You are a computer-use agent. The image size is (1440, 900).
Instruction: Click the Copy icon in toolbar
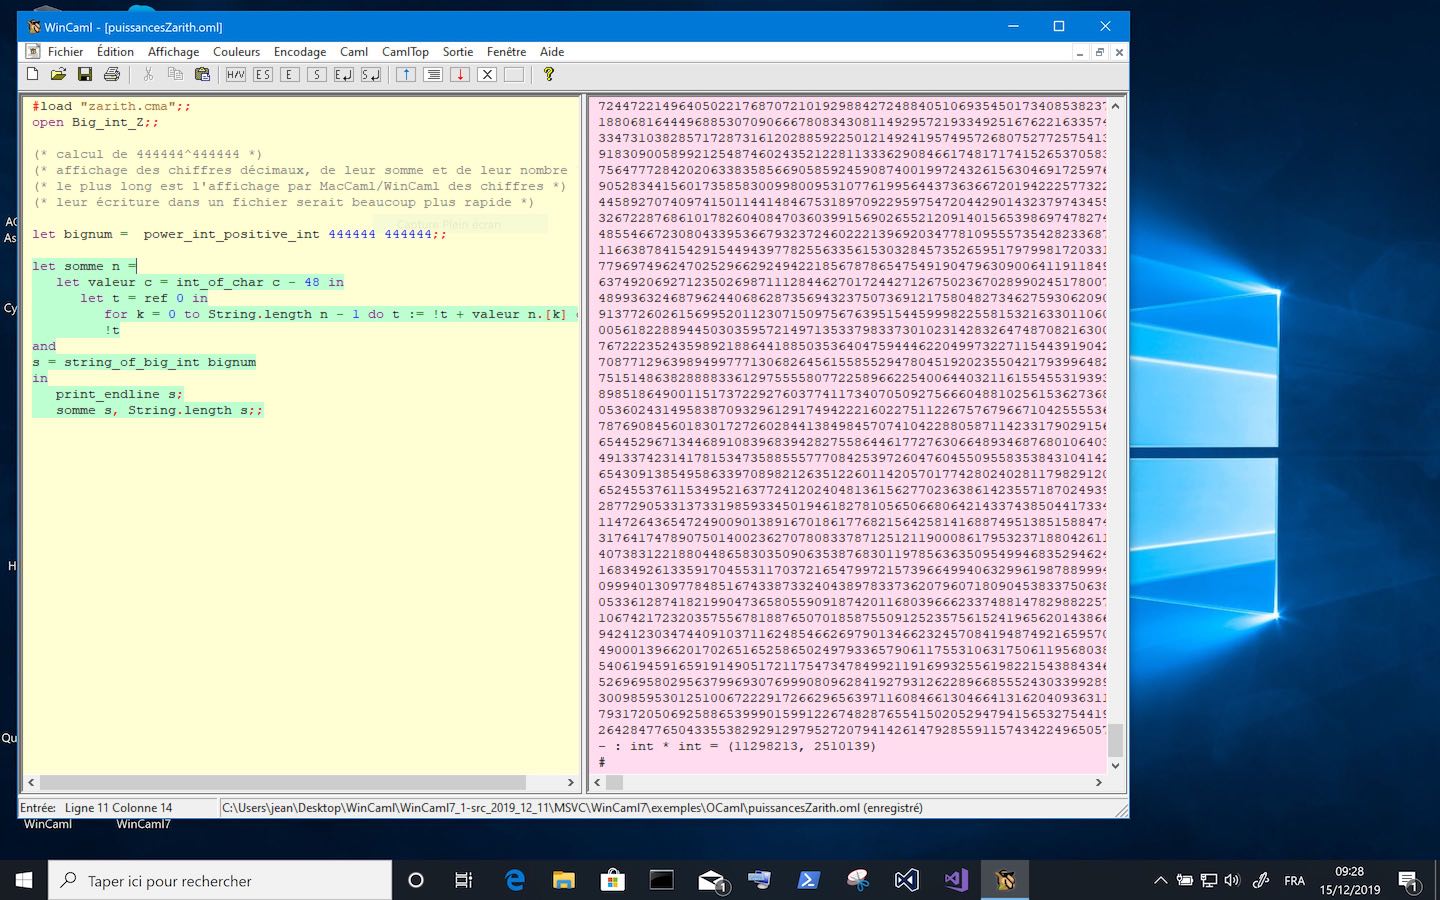pos(175,74)
